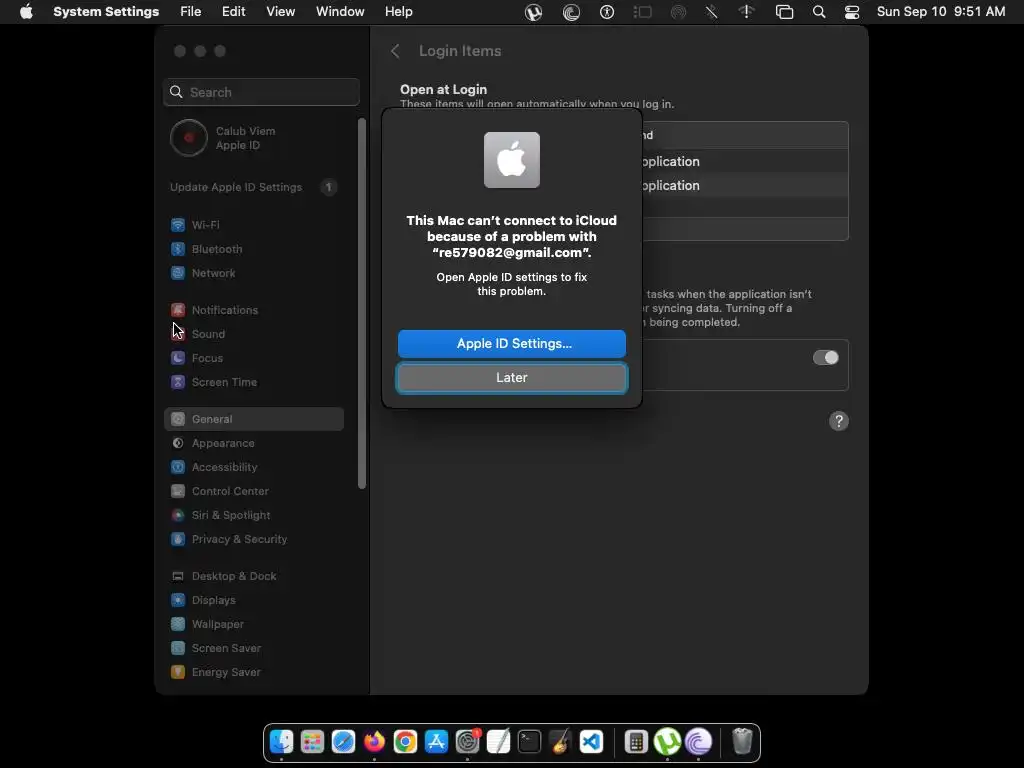
Task: Click the date and time clock
Action: [x=940, y=12]
